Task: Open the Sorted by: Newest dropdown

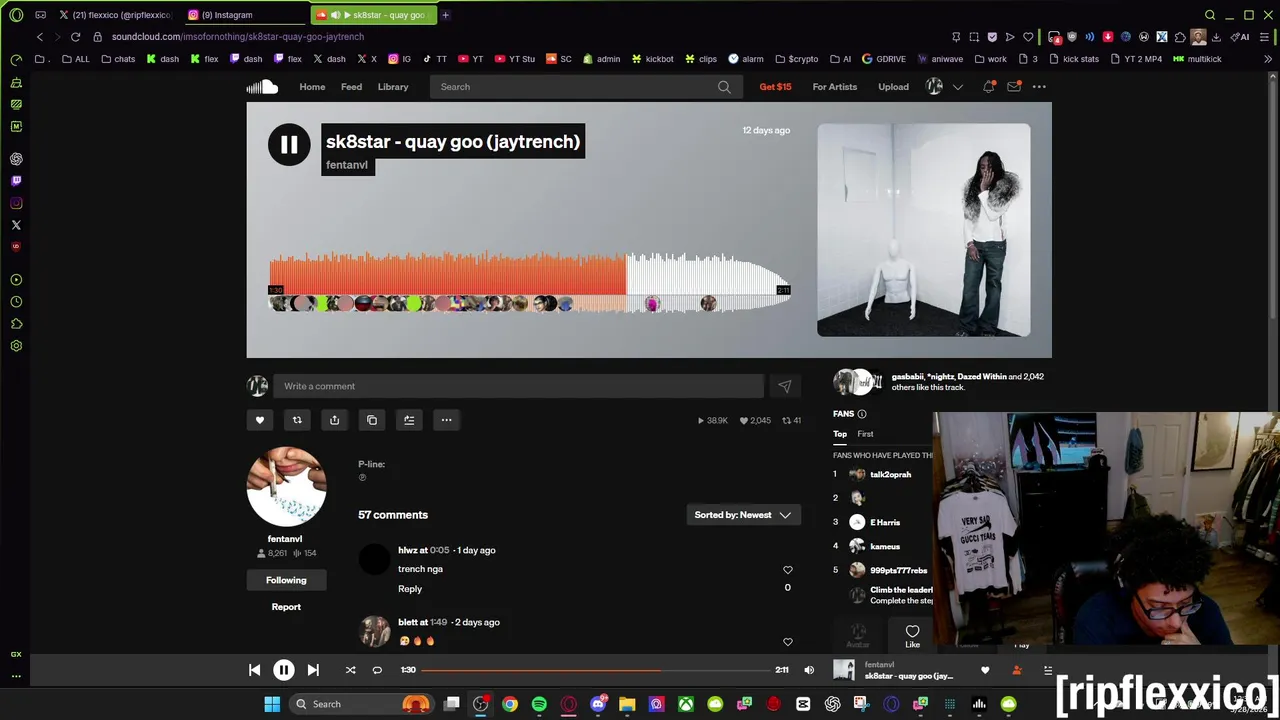Action: (x=743, y=515)
